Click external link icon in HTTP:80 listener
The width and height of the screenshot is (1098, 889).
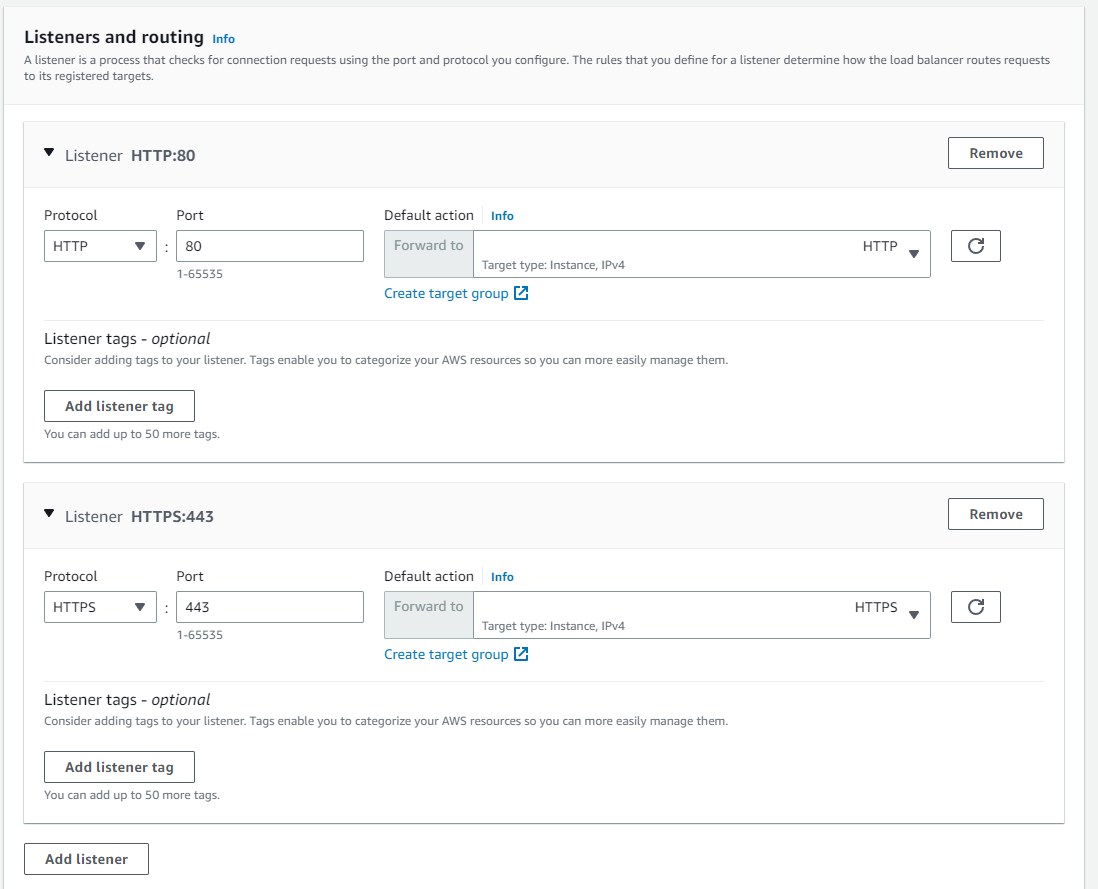521,293
